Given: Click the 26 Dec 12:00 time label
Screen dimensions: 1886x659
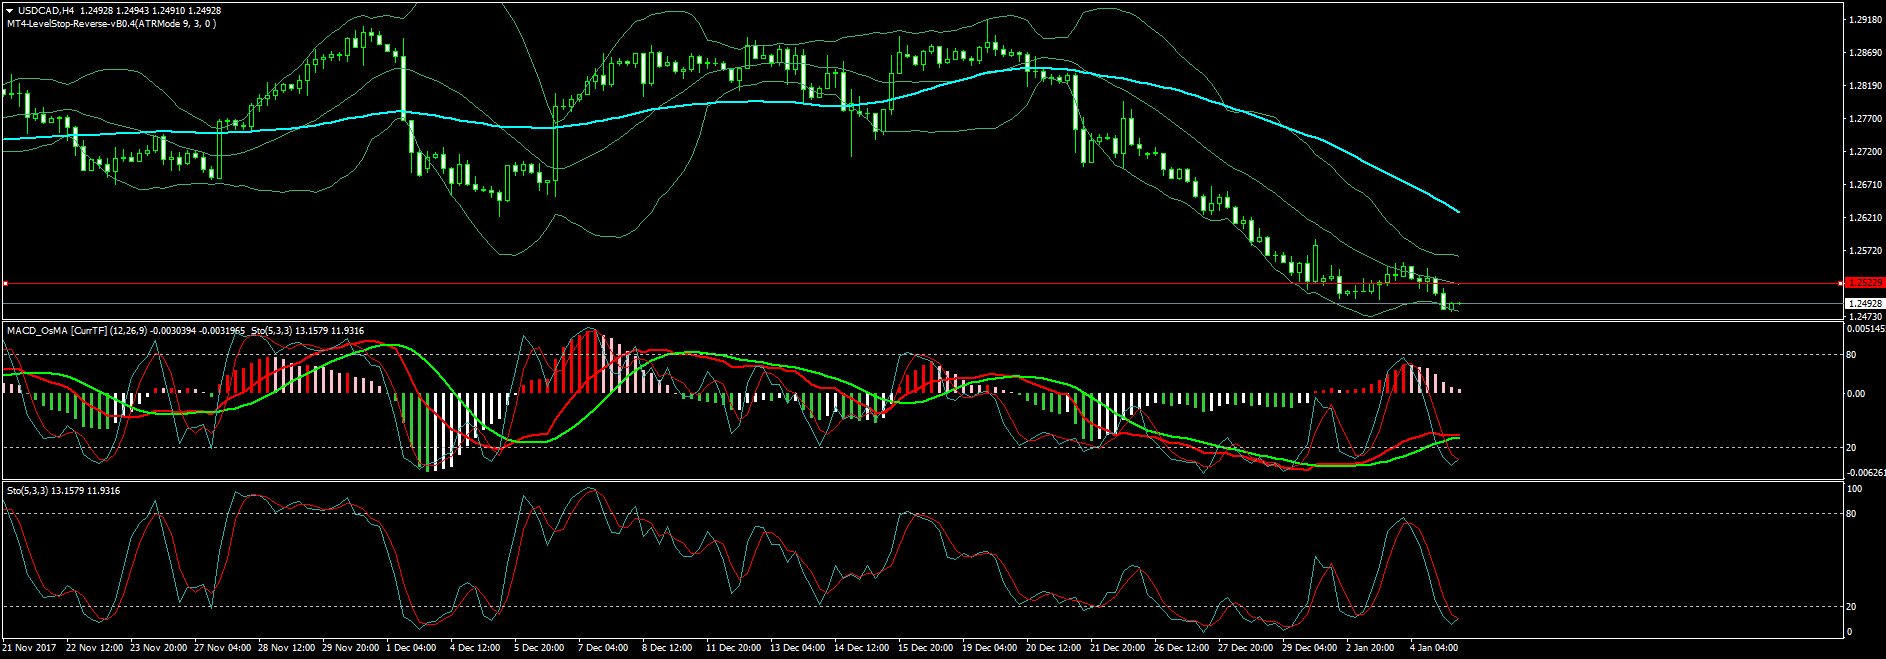Looking at the screenshot, I should coord(1182,648).
